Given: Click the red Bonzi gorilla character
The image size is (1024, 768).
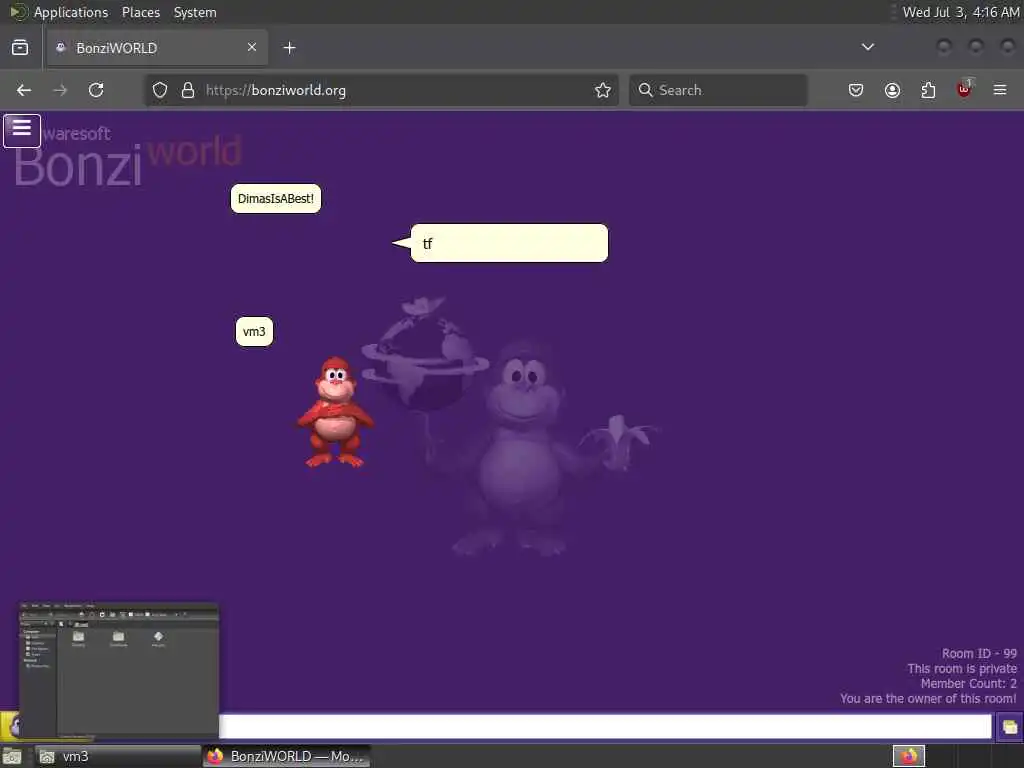Looking at the screenshot, I should [x=335, y=412].
